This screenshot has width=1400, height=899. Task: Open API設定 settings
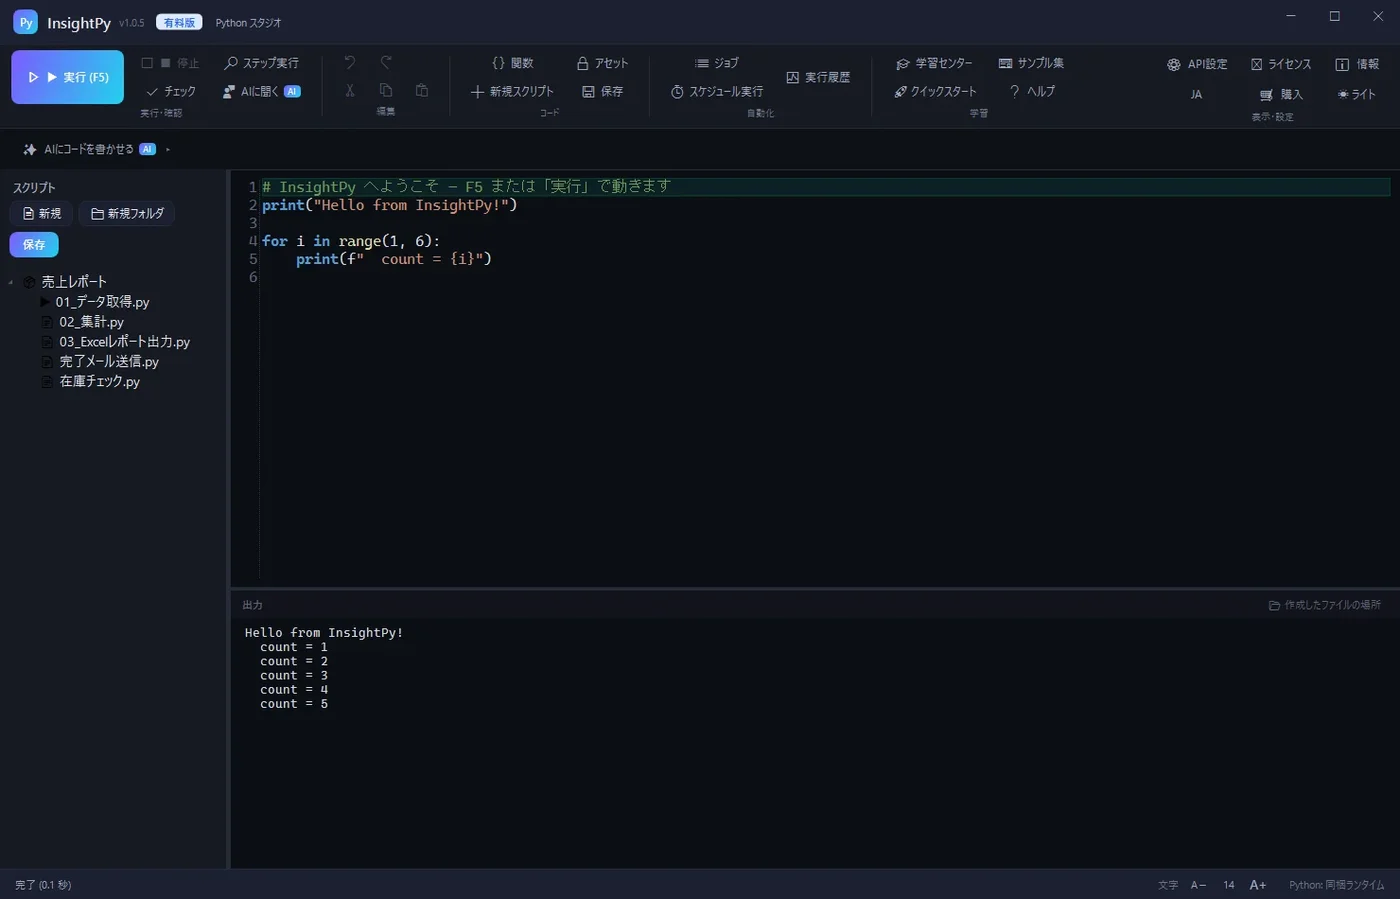pyautogui.click(x=1197, y=64)
